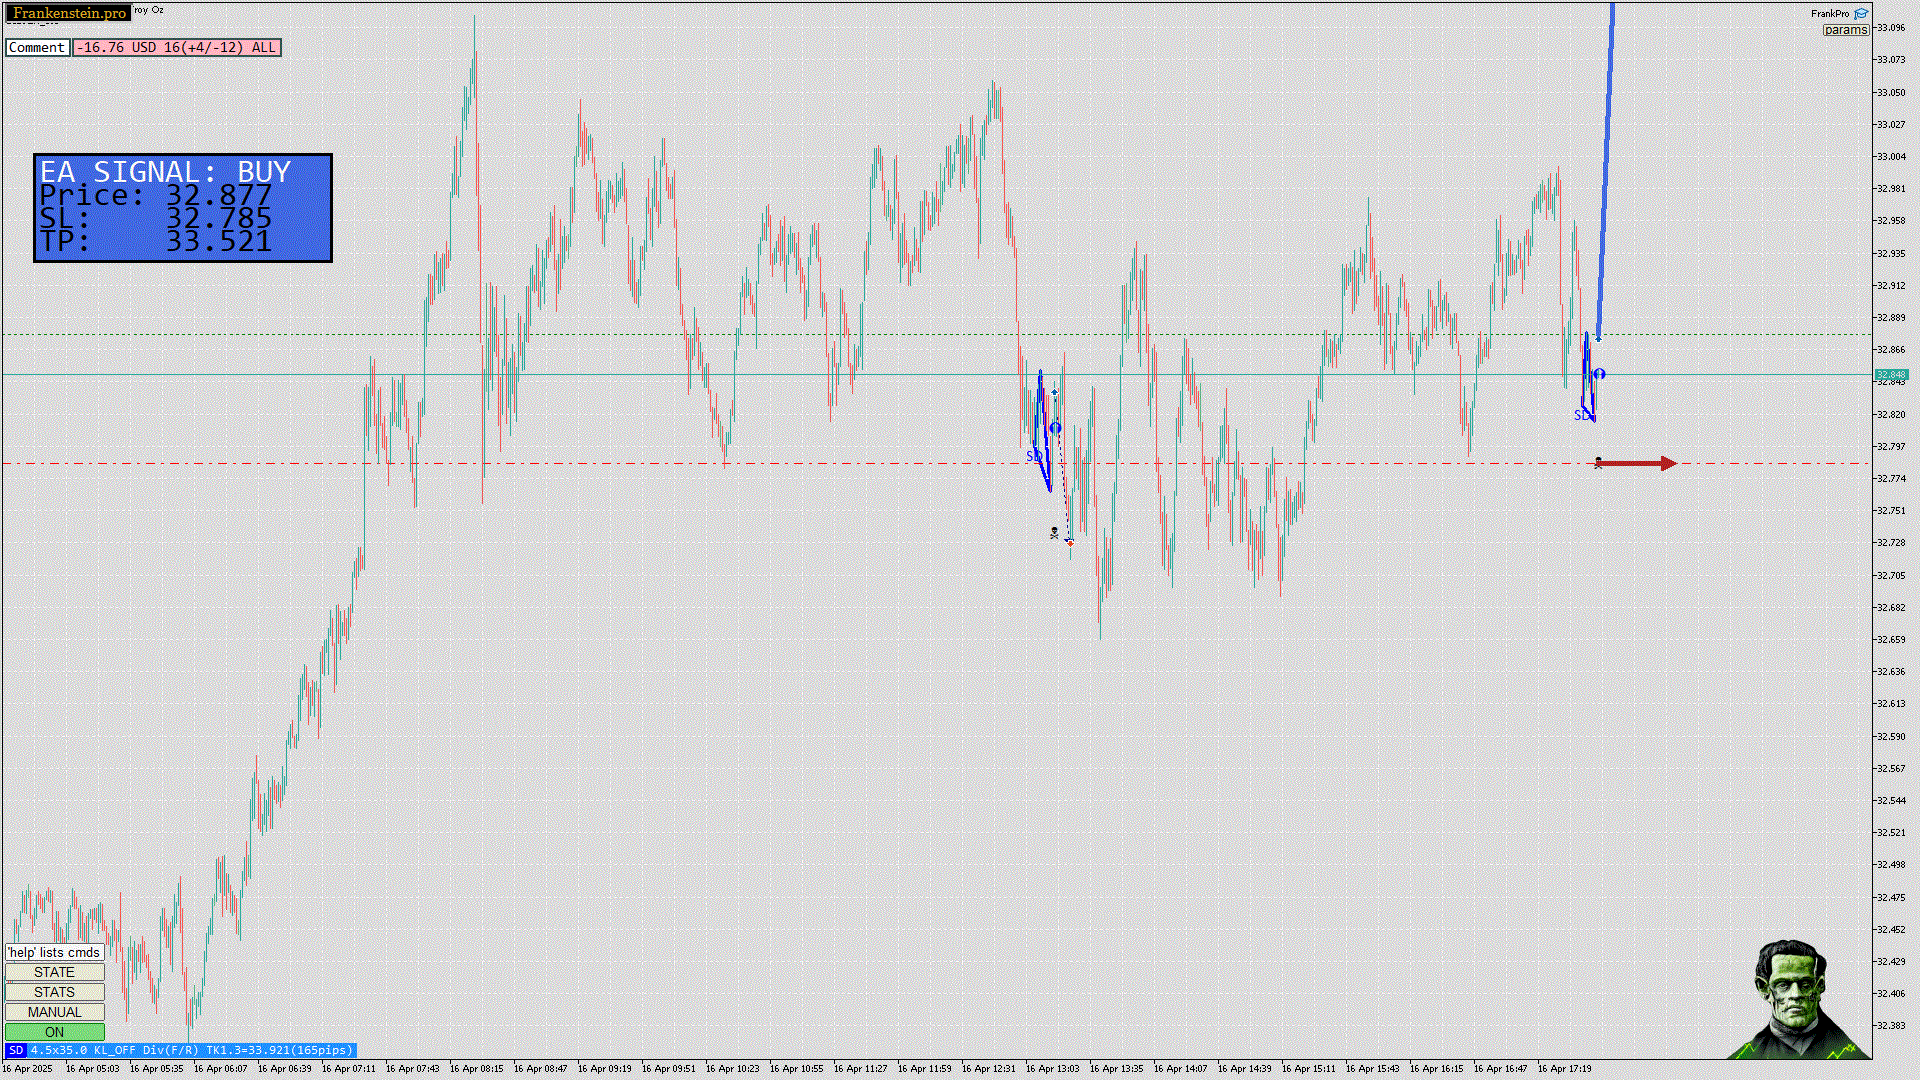Click the 'help' lists cmds field
This screenshot has height=1080, width=1920.
point(55,952)
